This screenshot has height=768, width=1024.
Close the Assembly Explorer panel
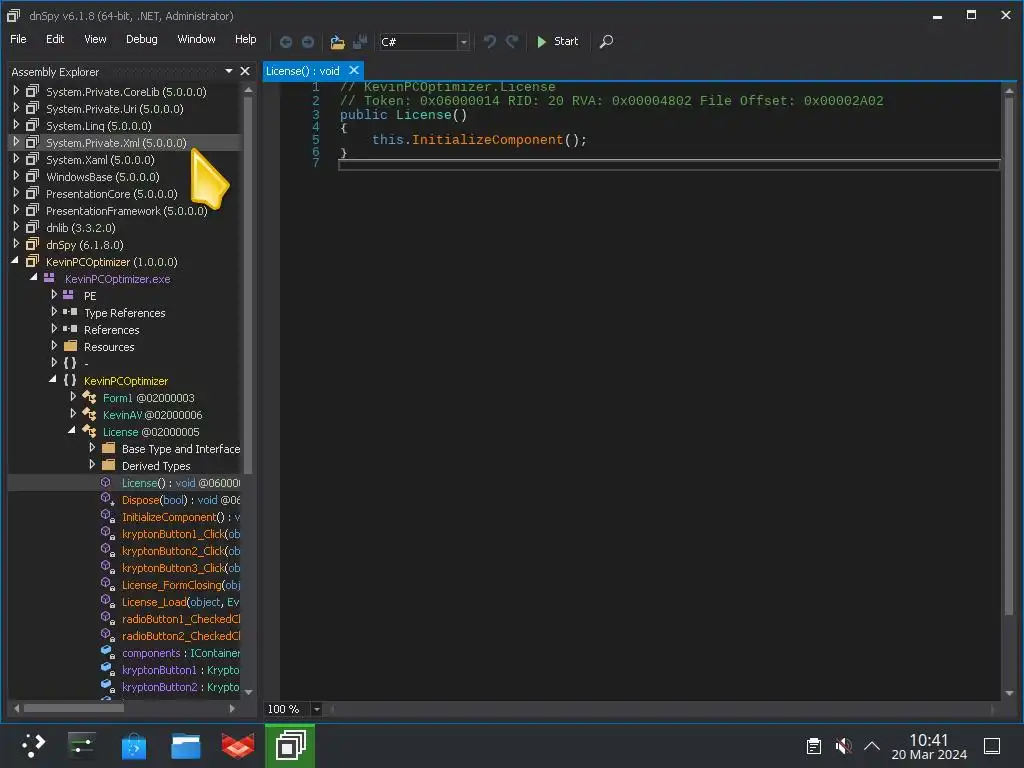[x=245, y=71]
